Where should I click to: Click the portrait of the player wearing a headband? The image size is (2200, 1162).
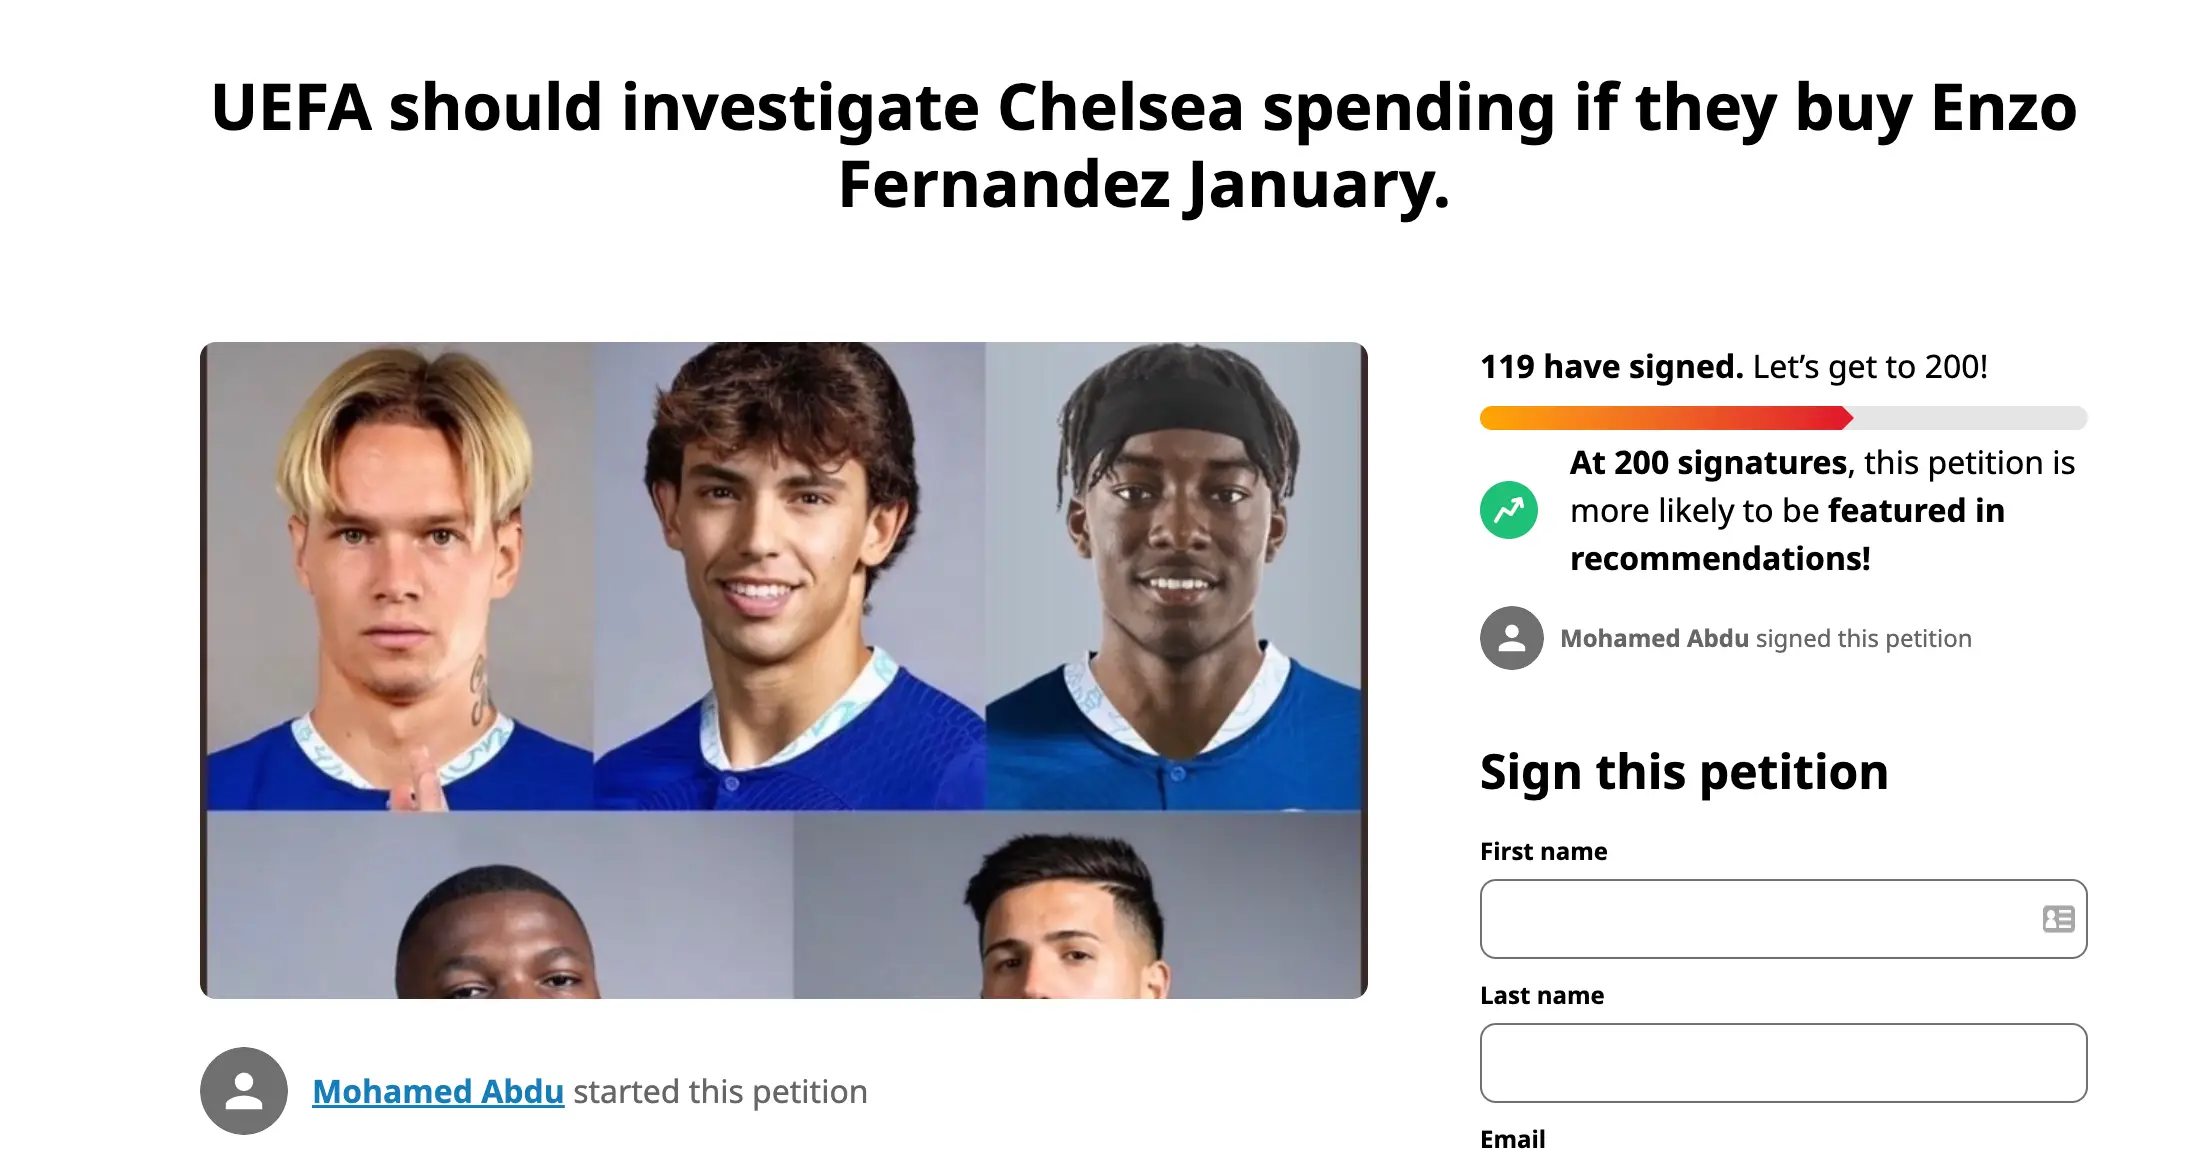(x=1174, y=576)
